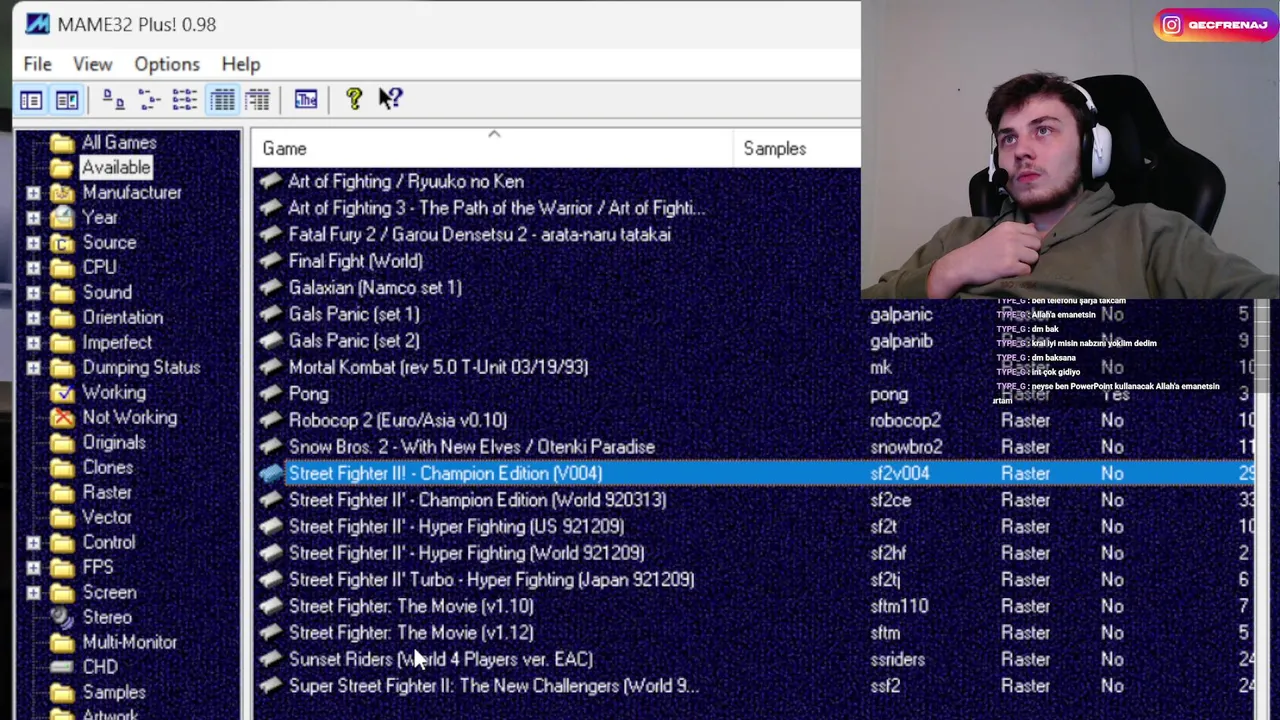The image size is (1280, 720).
Task: Click the Originals folder icon
Action: [x=62, y=443]
